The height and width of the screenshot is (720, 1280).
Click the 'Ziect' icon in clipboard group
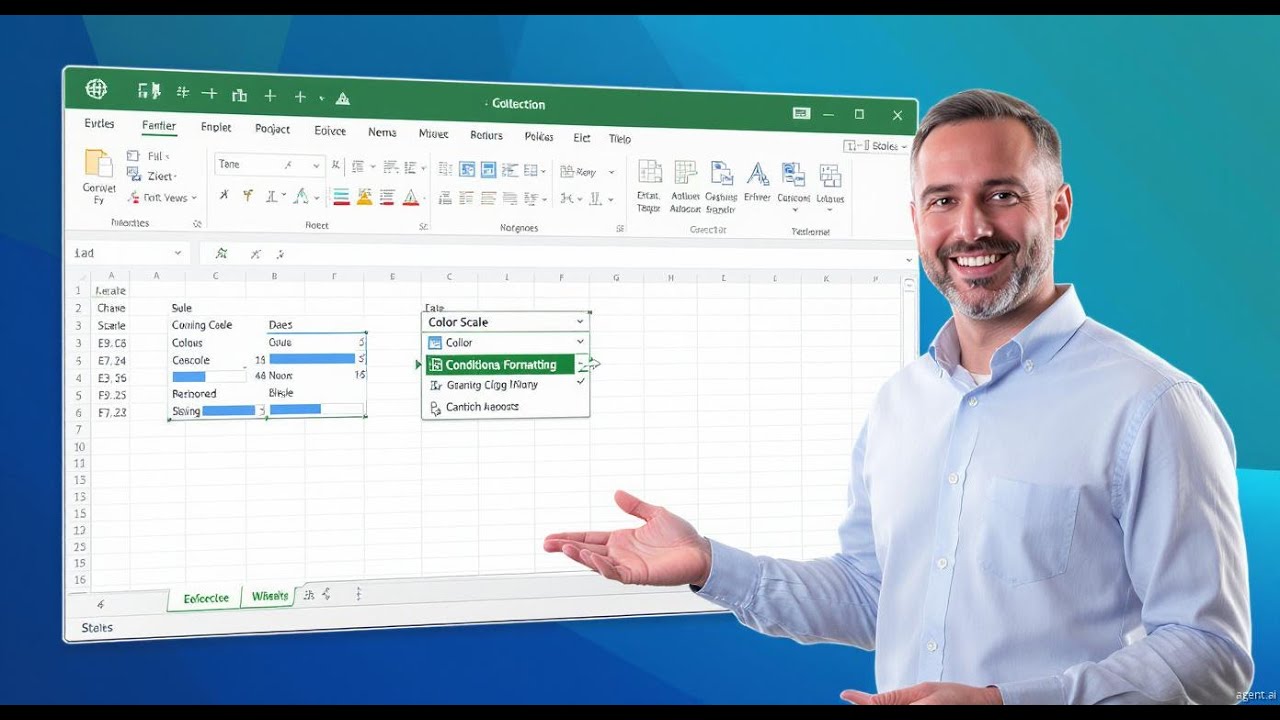[133, 176]
